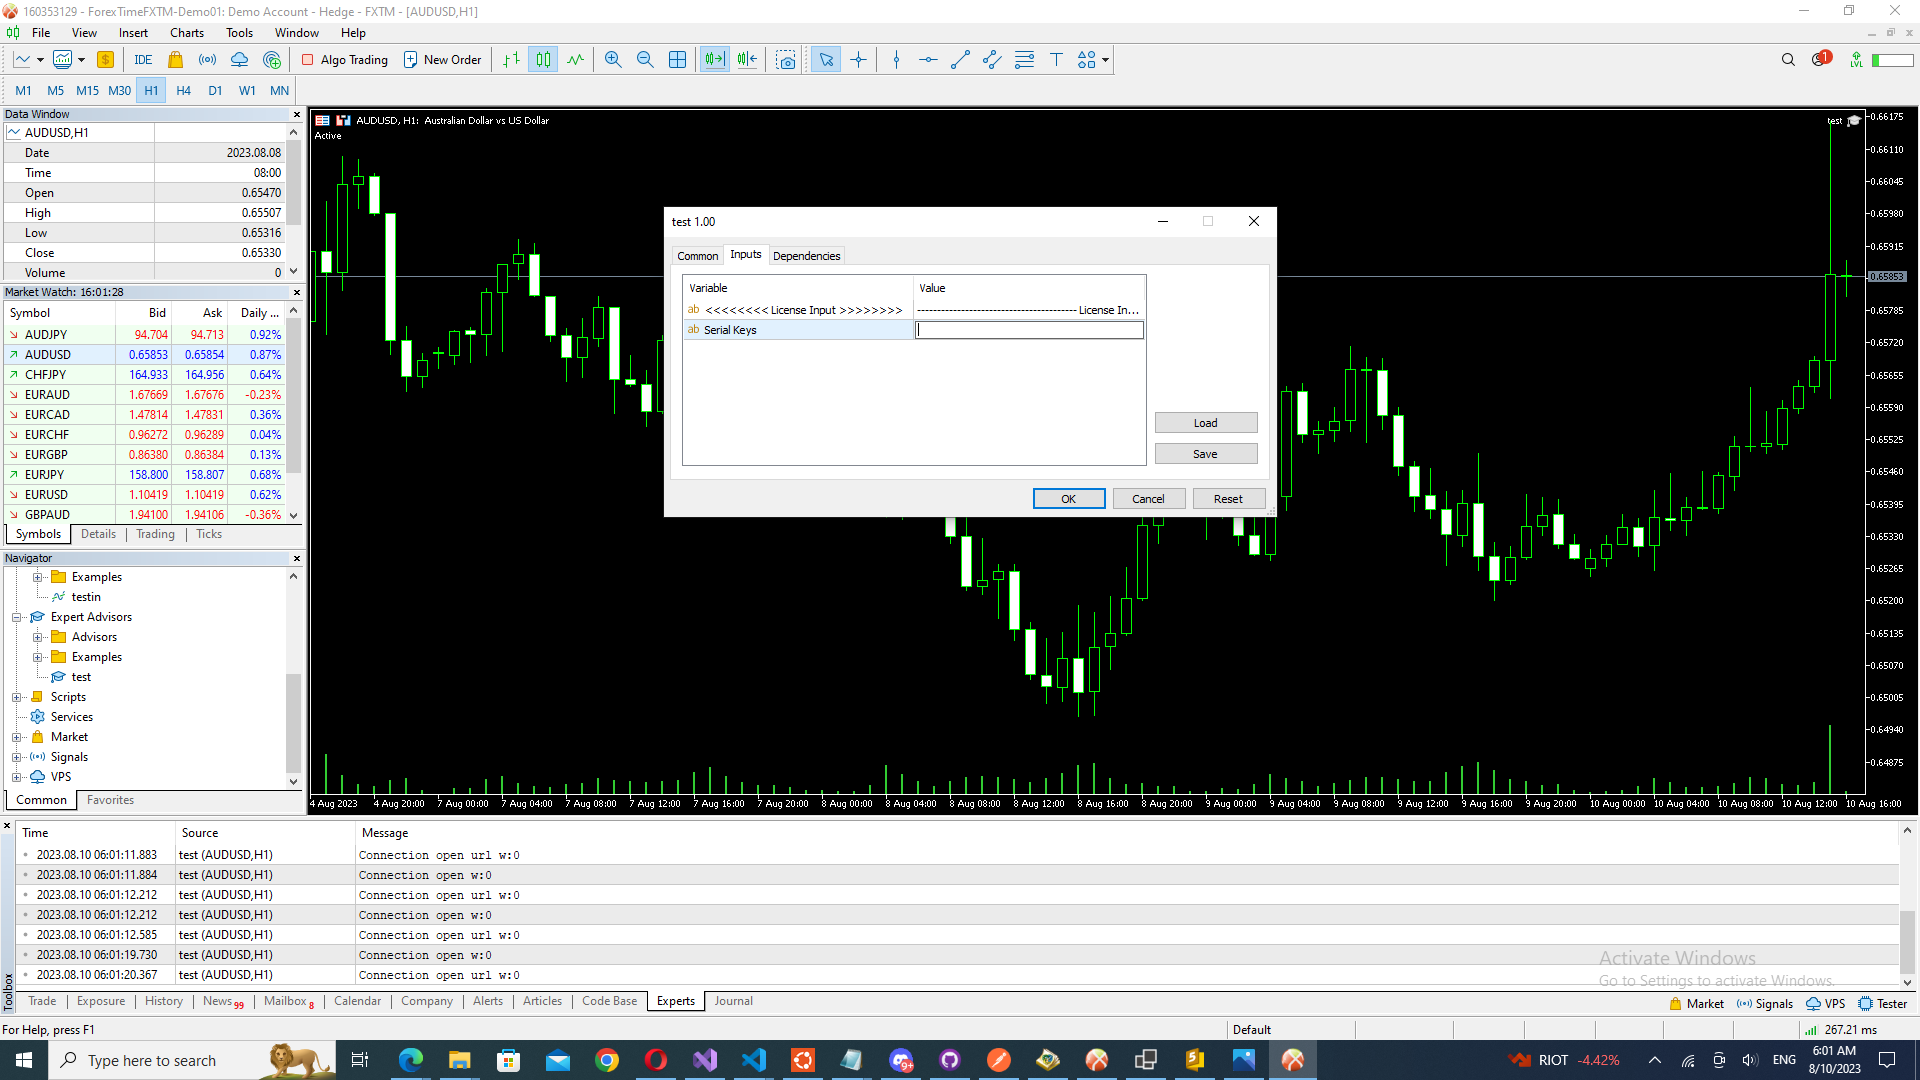The image size is (1920, 1080).
Task: Click the Serial Keys value field
Action: (1029, 330)
